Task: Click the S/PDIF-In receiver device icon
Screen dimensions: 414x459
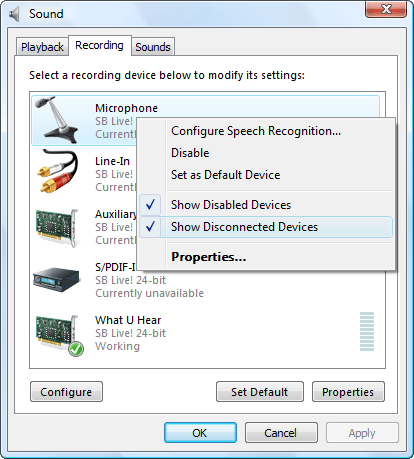Action: (x=57, y=279)
